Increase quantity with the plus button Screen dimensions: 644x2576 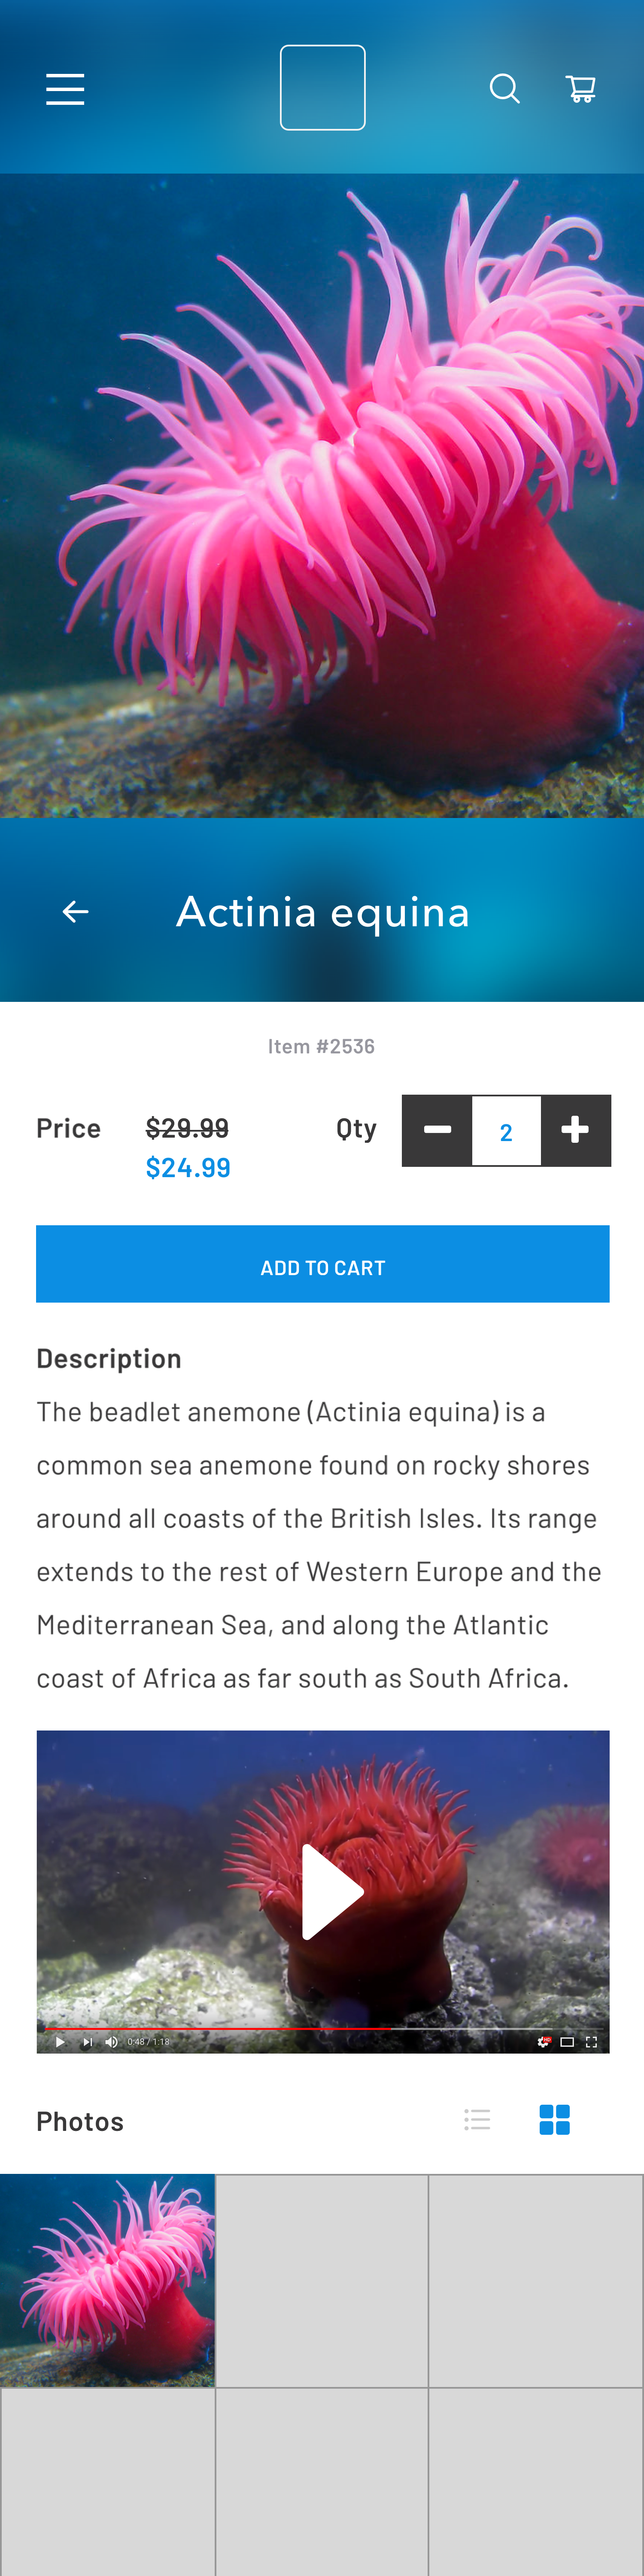[x=575, y=1130]
